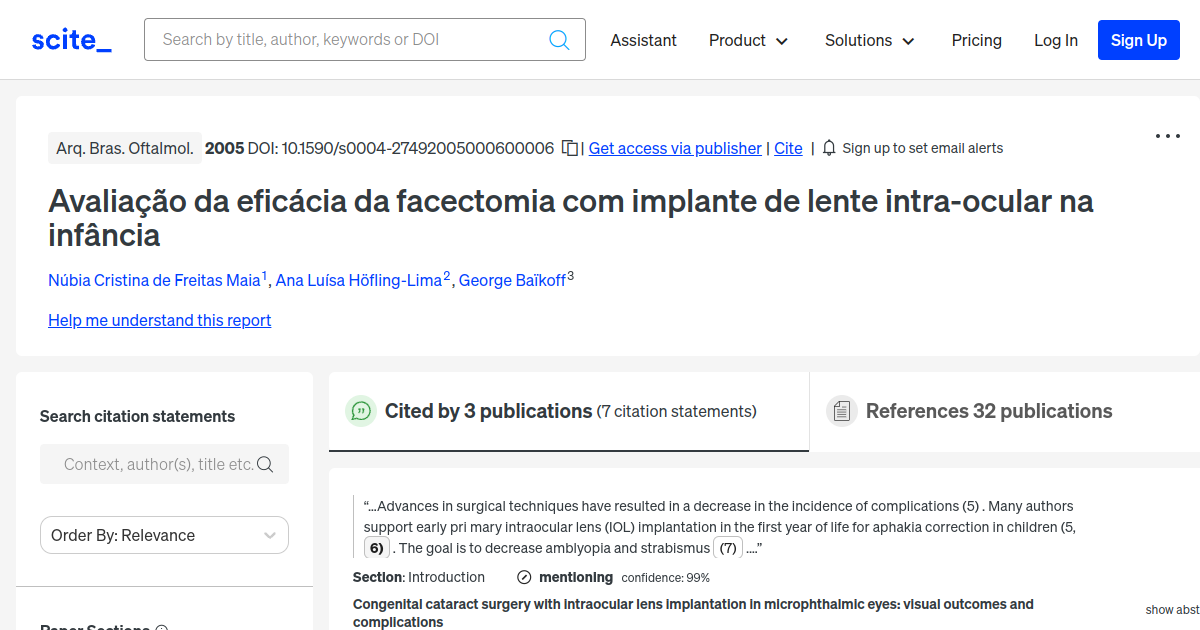Click the citation statements search magnifier icon
The image size is (1200, 630).
(x=265, y=464)
